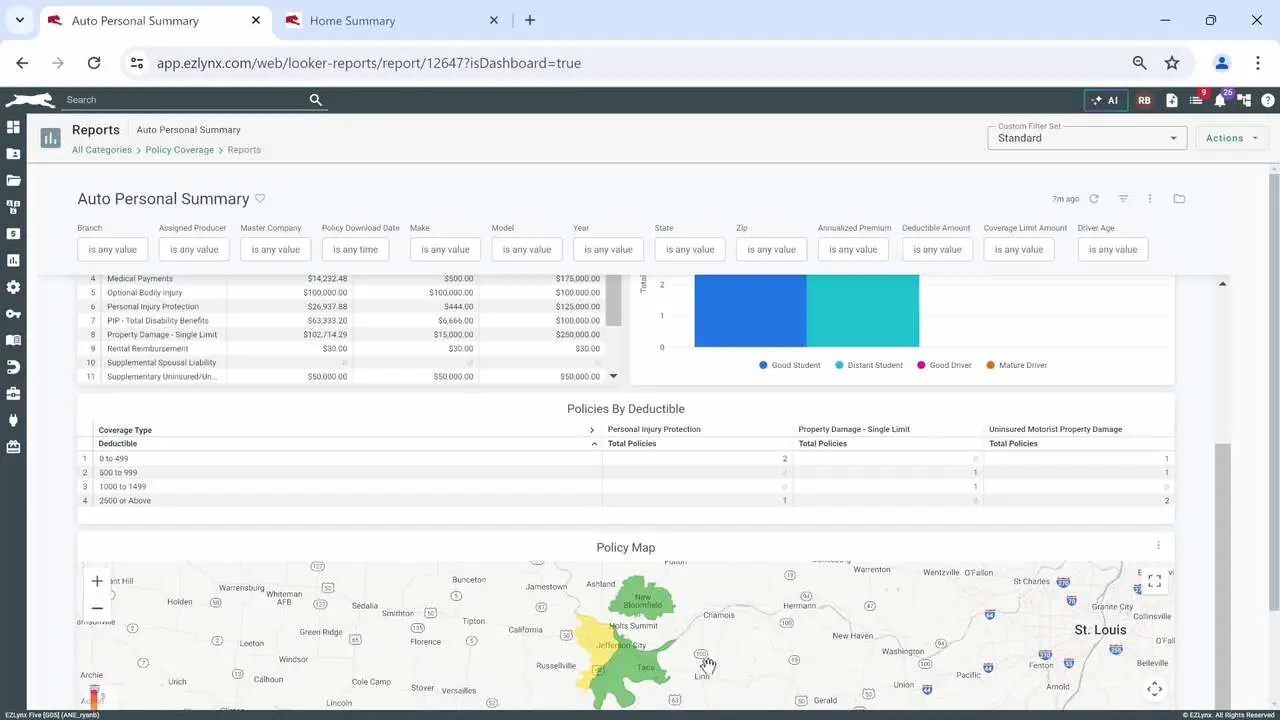Open the Custom Filter Set dropdown
1280x720 pixels.
pos(1086,138)
